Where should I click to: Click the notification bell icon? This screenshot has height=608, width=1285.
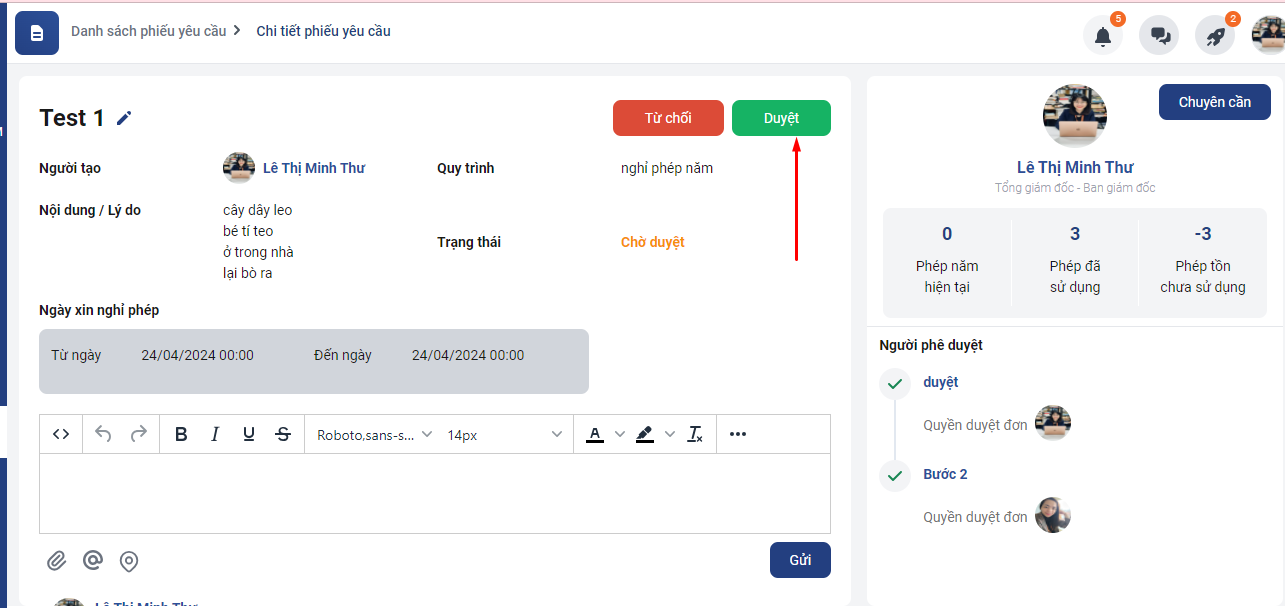point(1102,36)
